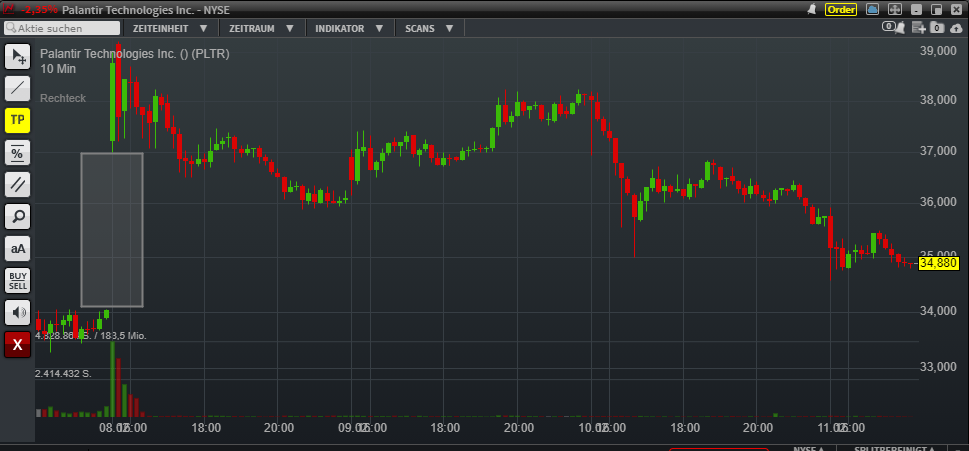Click the BUY SELL marker tool
This screenshot has height=451, width=969.
[17, 280]
